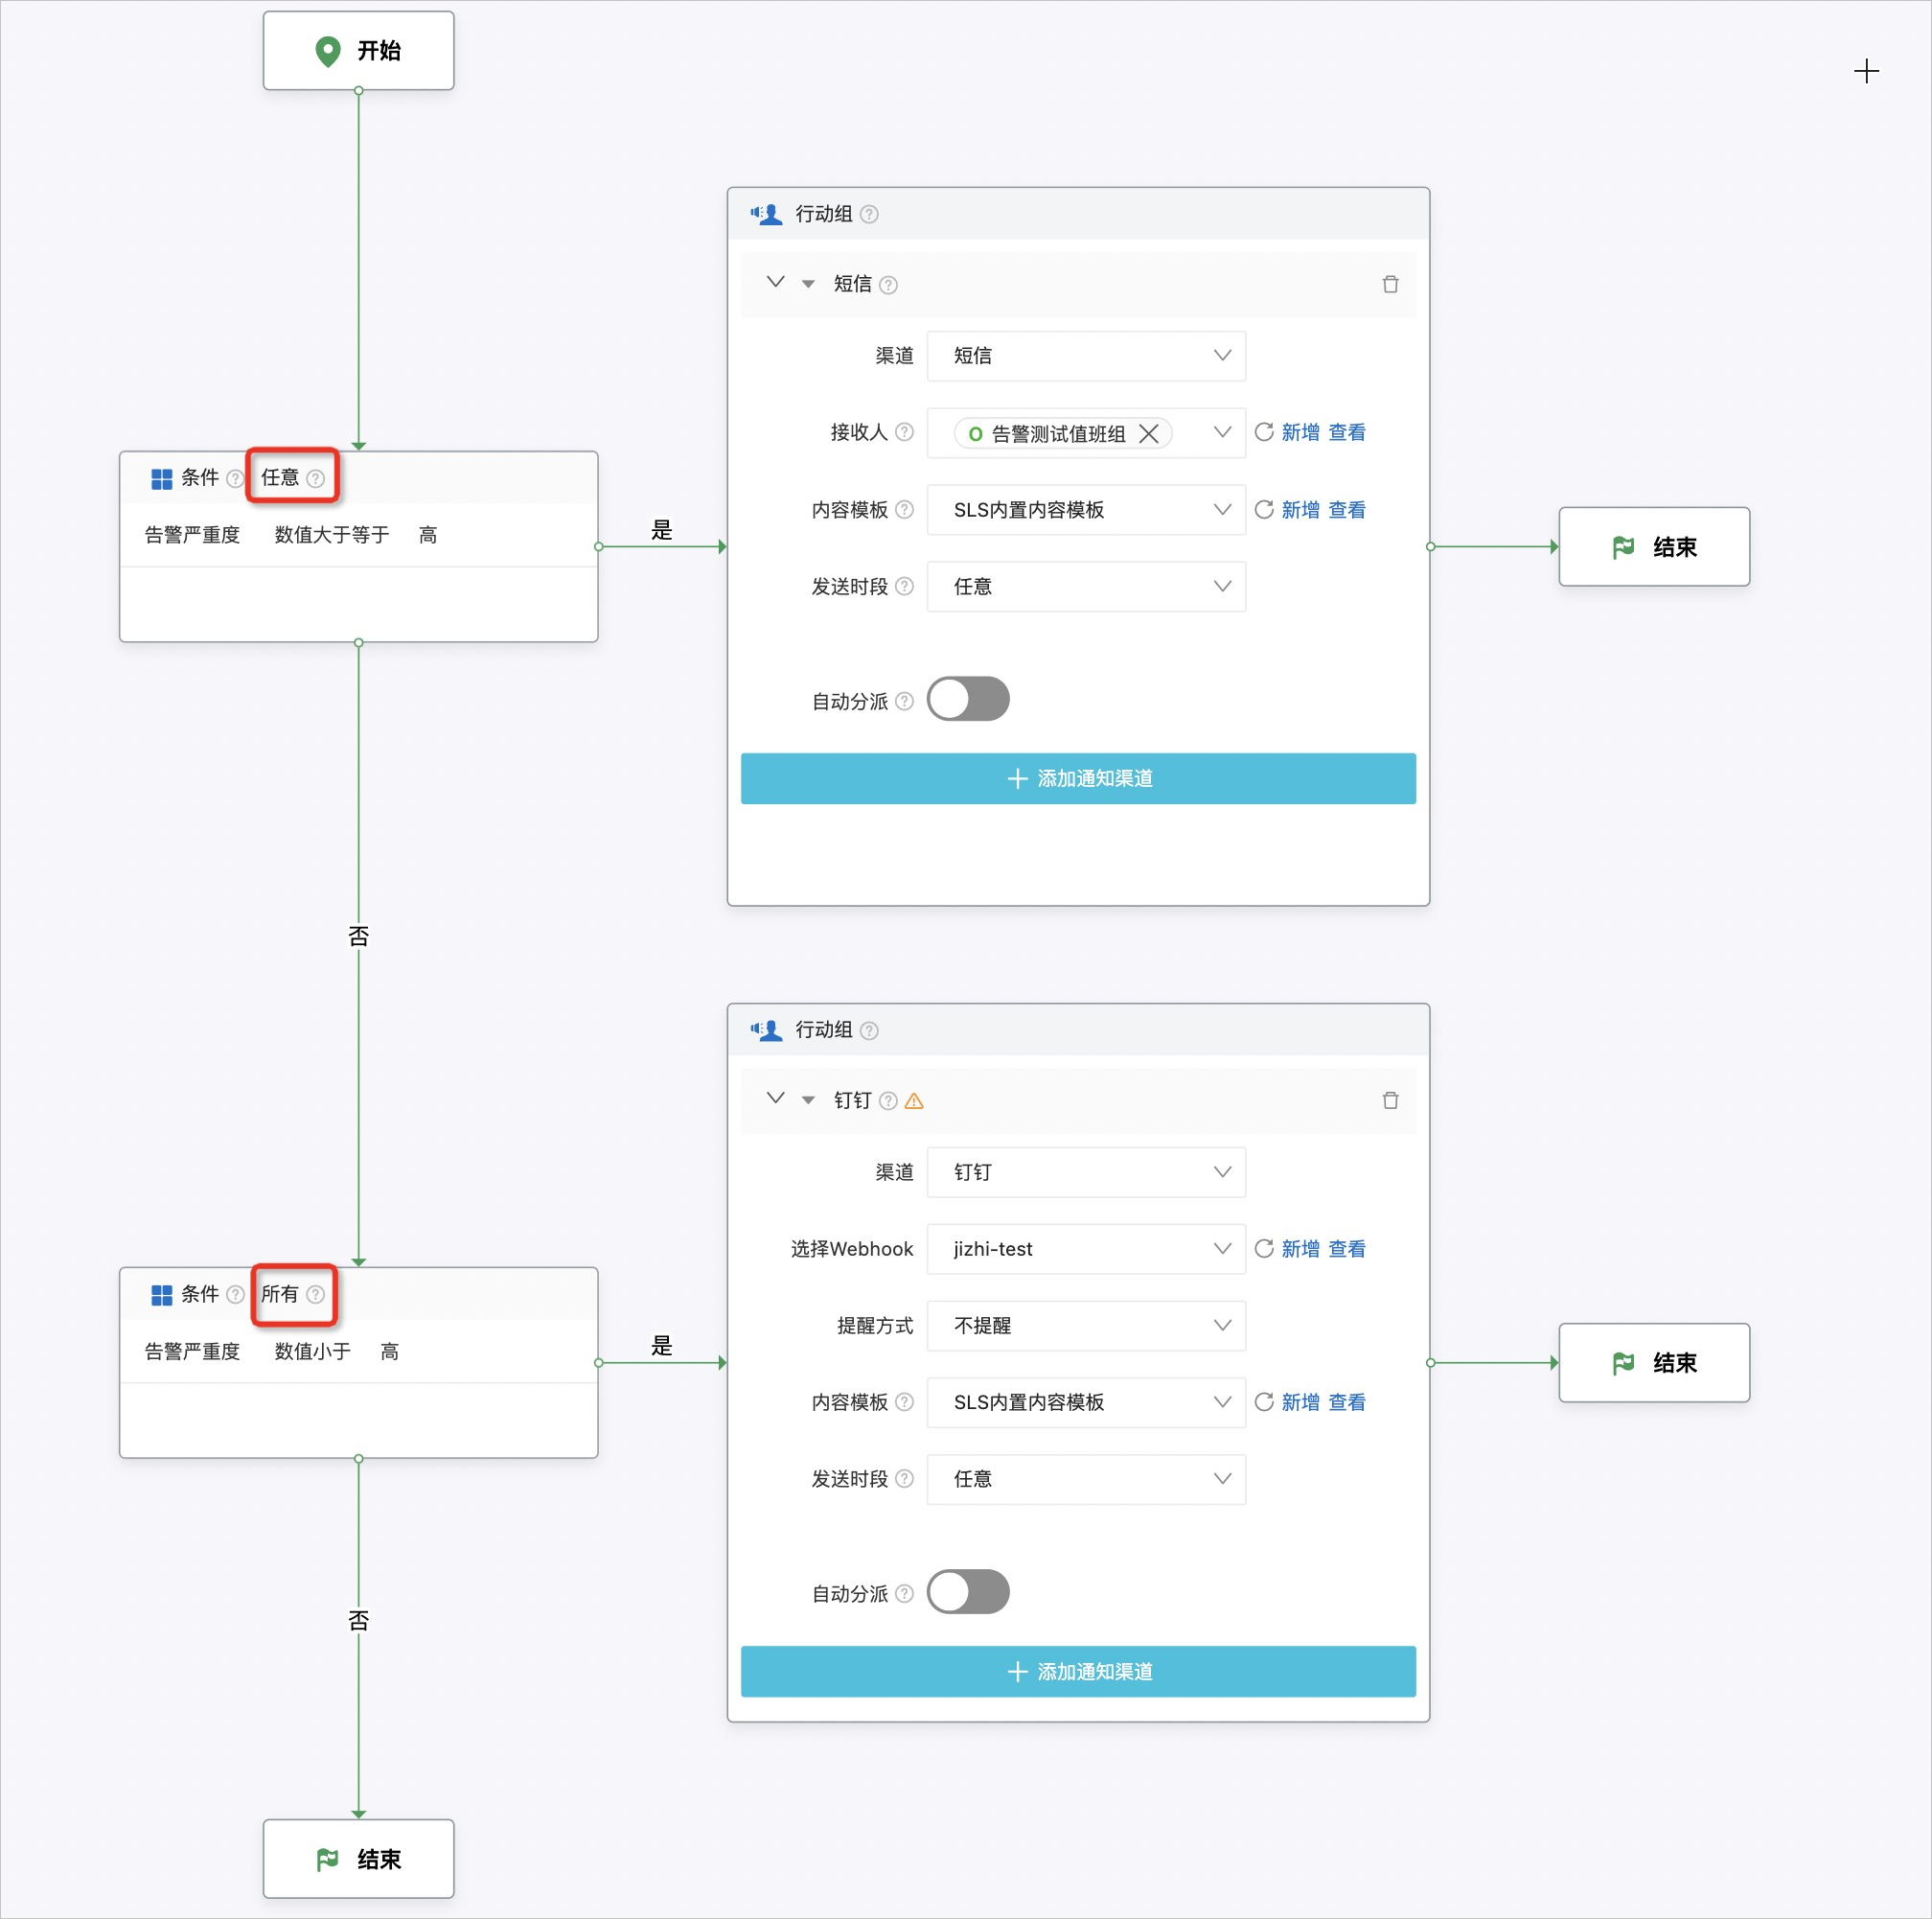Click the refresh icon beside 接收人 field
This screenshot has width=1932, height=1919.
[x=1264, y=432]
